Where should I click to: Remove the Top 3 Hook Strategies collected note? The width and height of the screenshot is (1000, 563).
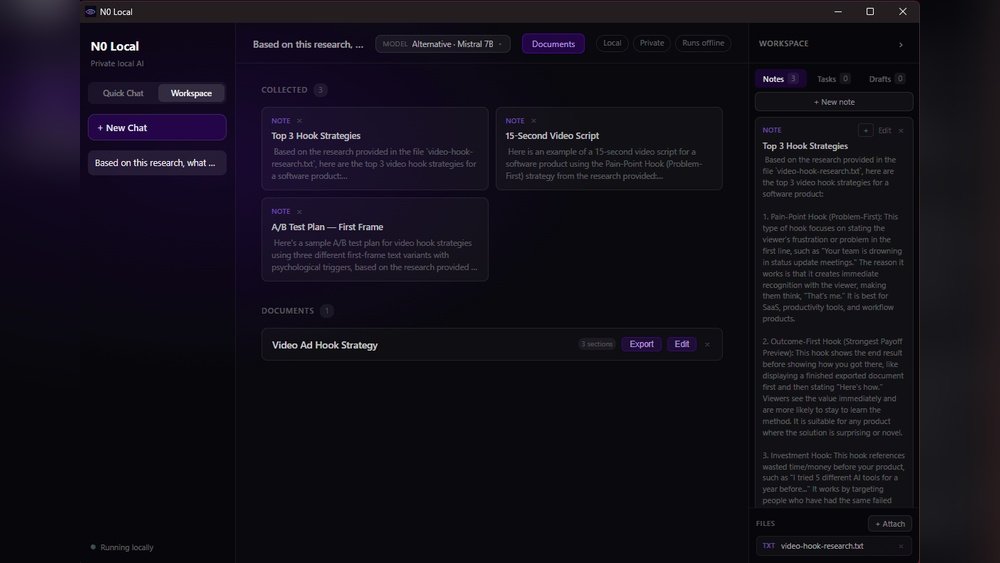pyautogui.click(x=299, y=121)
